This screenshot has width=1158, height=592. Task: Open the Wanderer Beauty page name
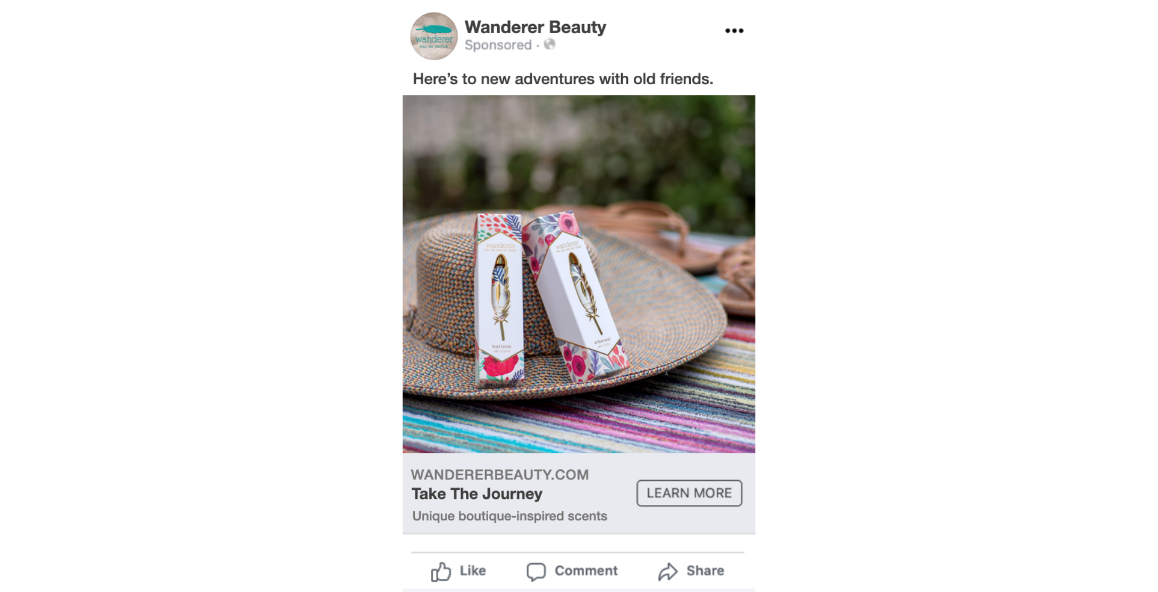coord(535,27)
